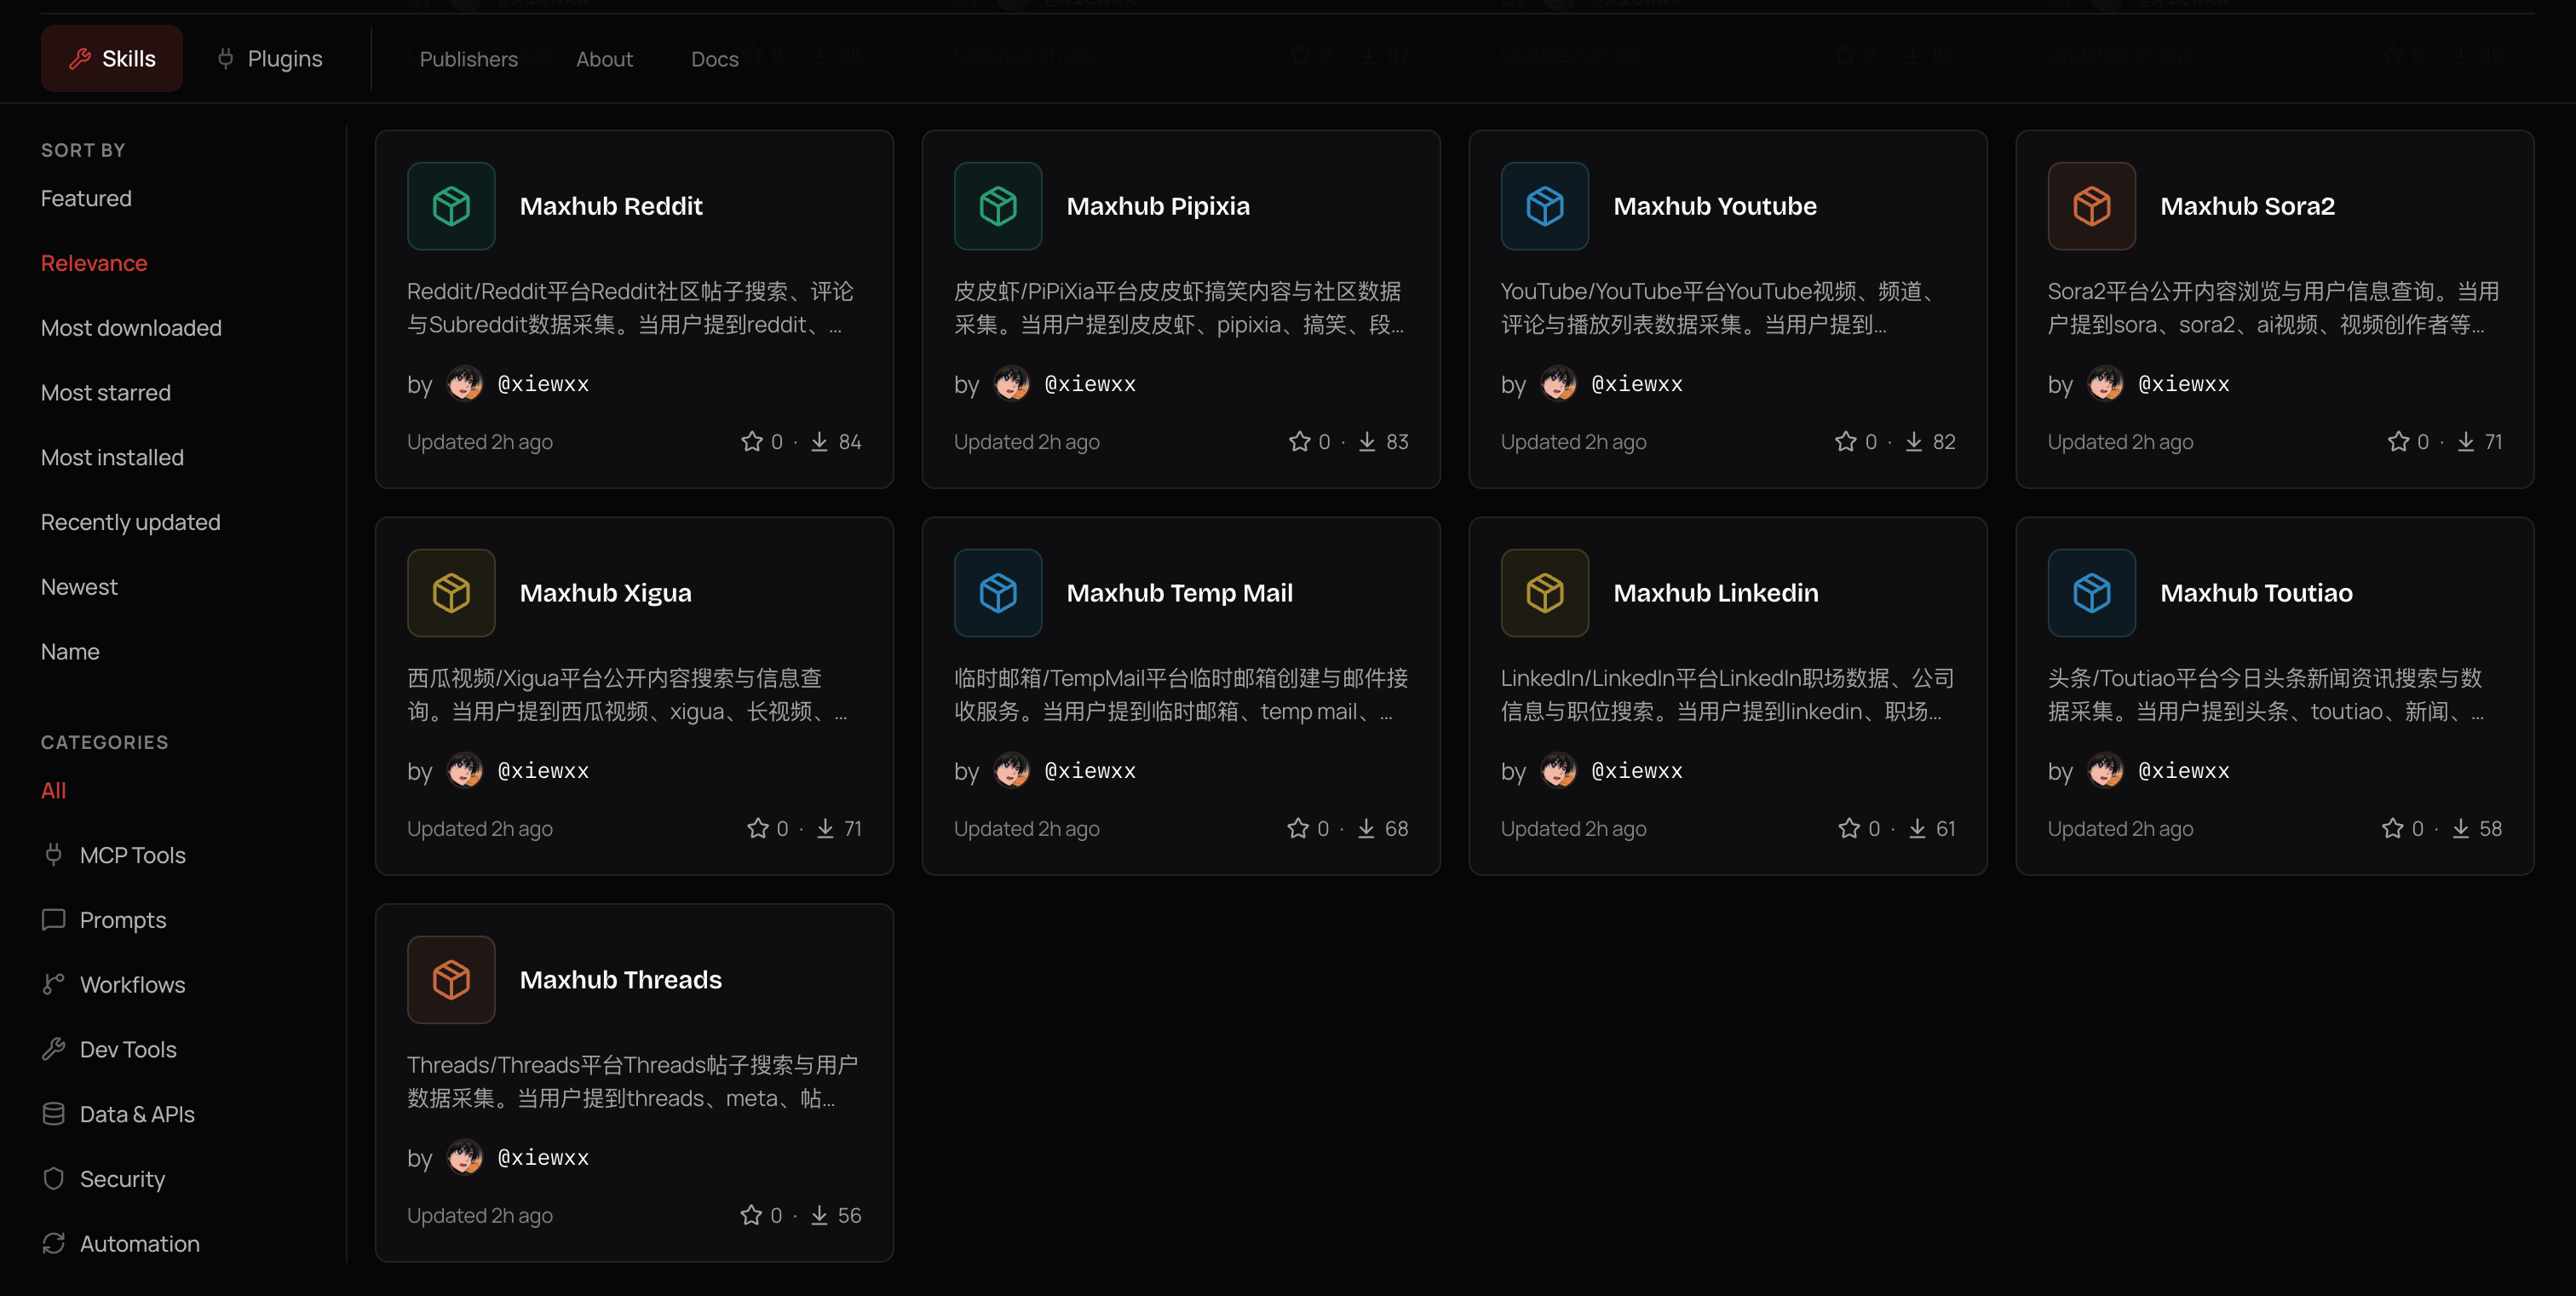Filter by Automation category
This screenshot has height=1296, width=2576.
click(x=121, y=1244)
